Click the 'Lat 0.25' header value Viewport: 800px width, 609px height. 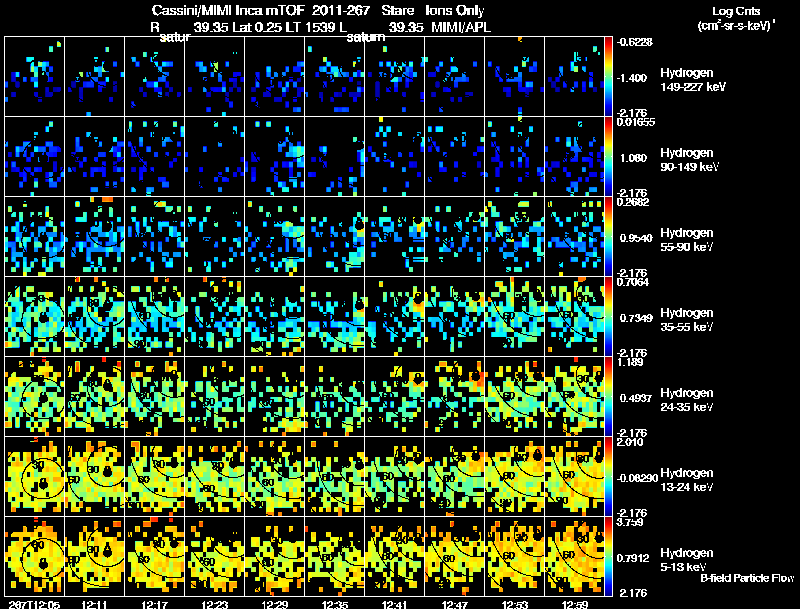257,27
